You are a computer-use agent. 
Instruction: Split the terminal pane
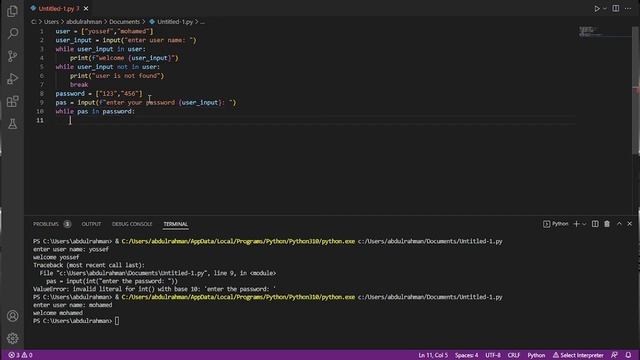click(x=595, y=224)
